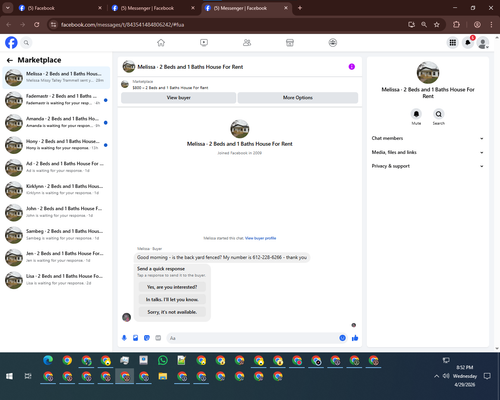Go to Home feed icon
Image resolution: width=500 pixels, height=400 pixels.
click(161, 43)
